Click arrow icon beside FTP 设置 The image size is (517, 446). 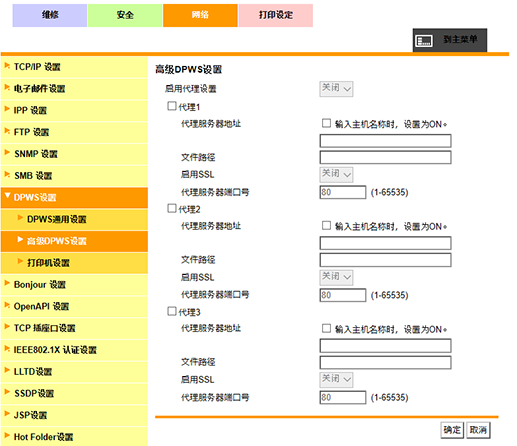7,131
